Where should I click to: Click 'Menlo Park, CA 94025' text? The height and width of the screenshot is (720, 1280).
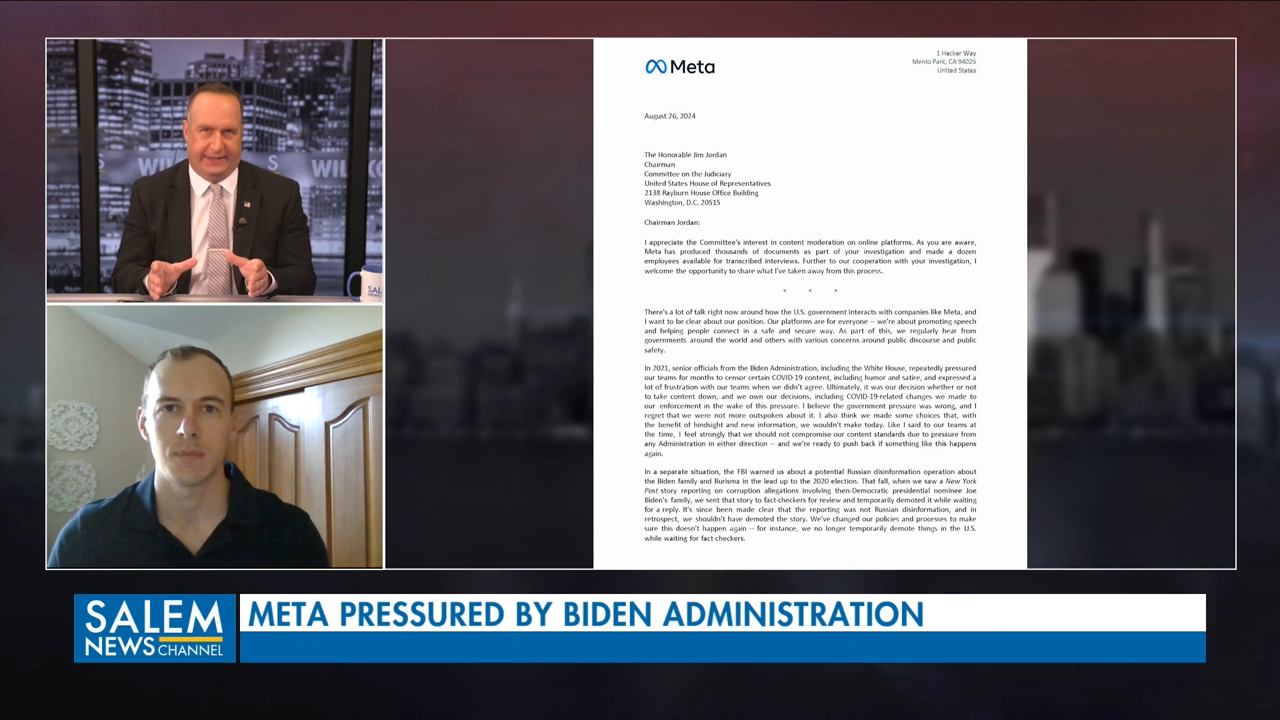pos(944,61)
